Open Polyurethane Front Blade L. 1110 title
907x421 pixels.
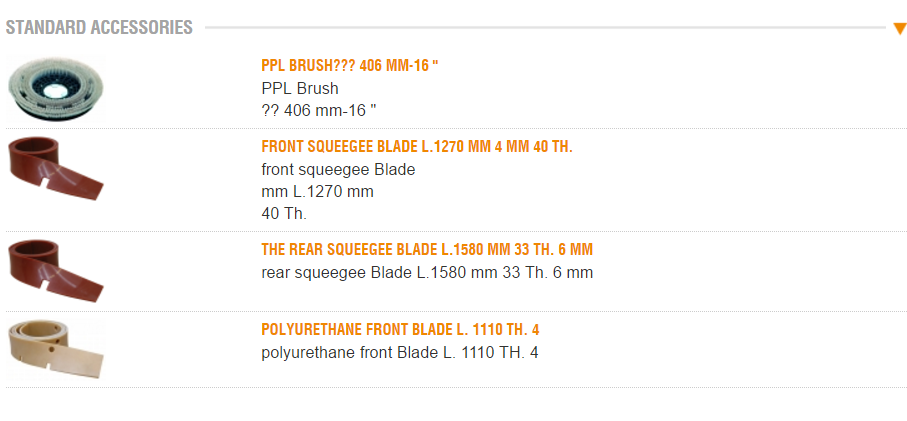click(x=401, y=330)
